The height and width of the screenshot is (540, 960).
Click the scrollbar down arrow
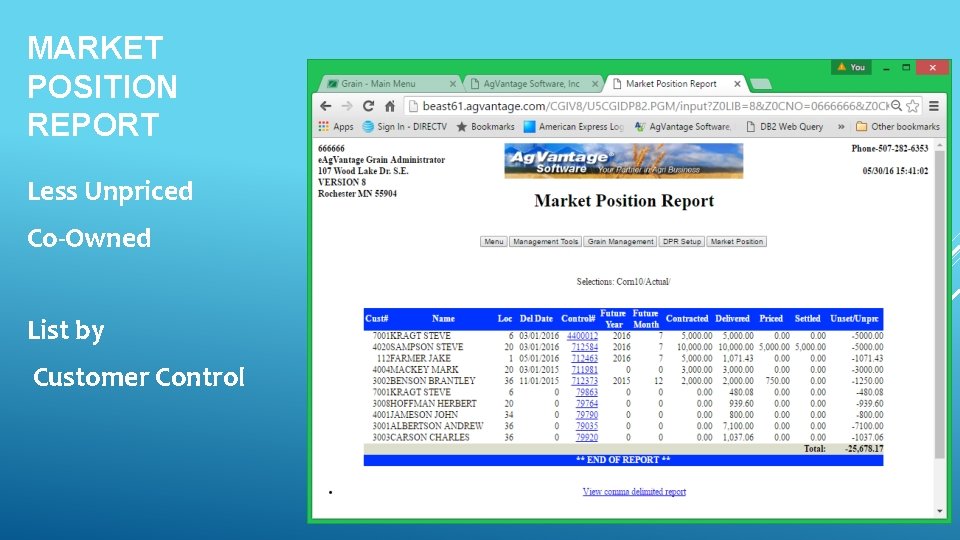coord(940,511)
